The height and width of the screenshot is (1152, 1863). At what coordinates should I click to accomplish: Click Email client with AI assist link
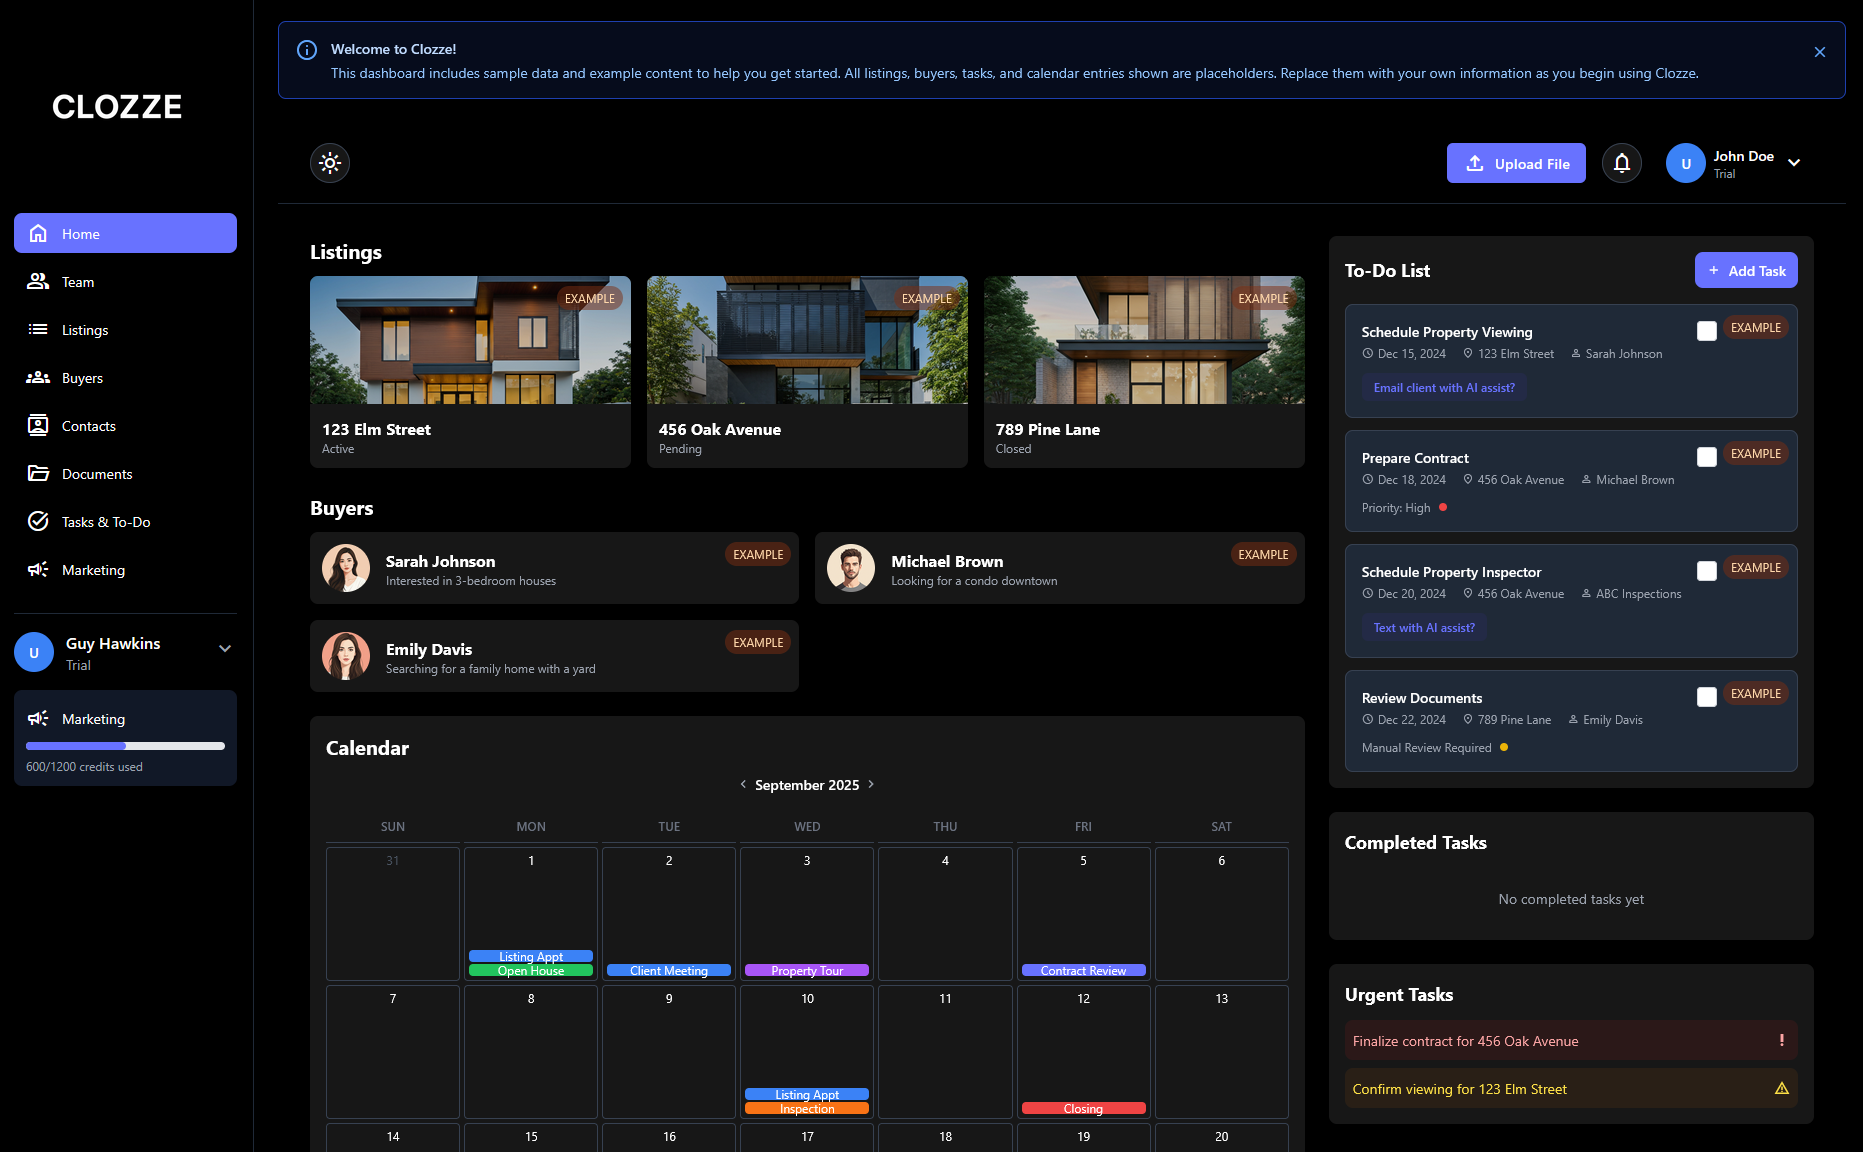[x=1444, y=388]
